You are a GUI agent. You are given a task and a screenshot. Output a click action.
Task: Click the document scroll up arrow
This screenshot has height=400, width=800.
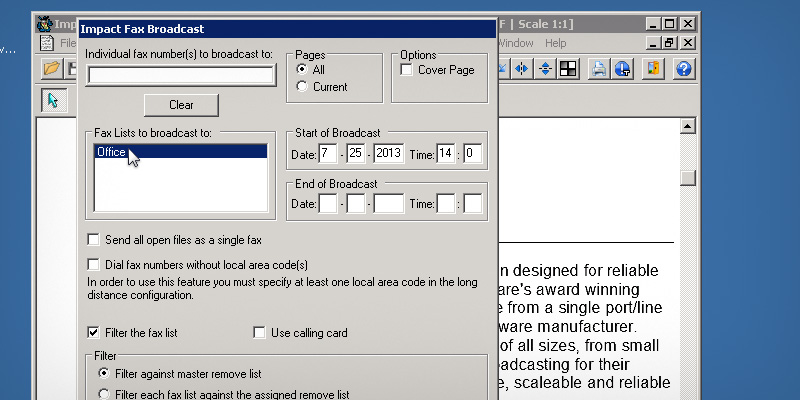[687, 127]
